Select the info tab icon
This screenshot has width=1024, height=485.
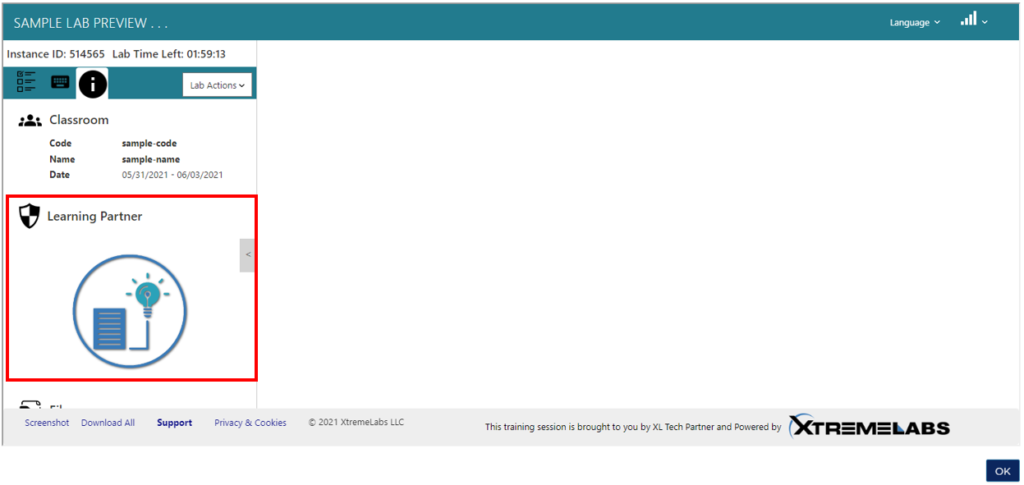pos(93,85)
